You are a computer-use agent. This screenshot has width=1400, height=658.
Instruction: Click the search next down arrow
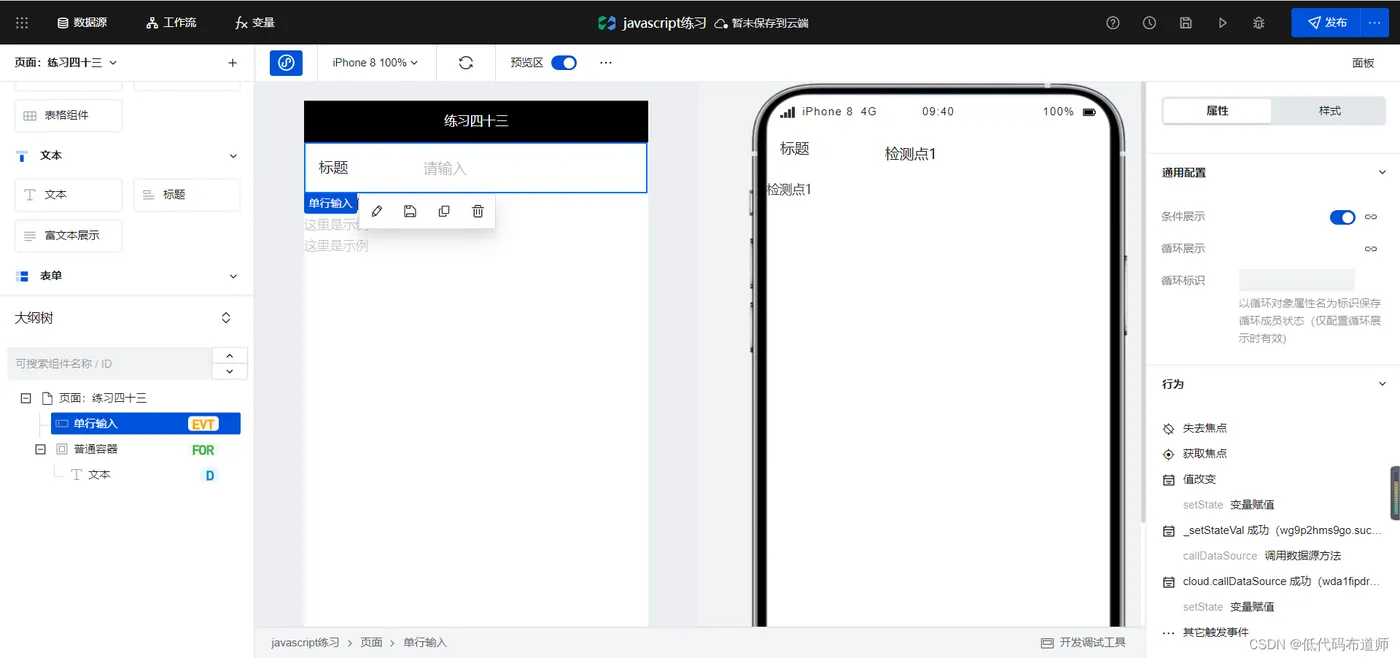230,372
